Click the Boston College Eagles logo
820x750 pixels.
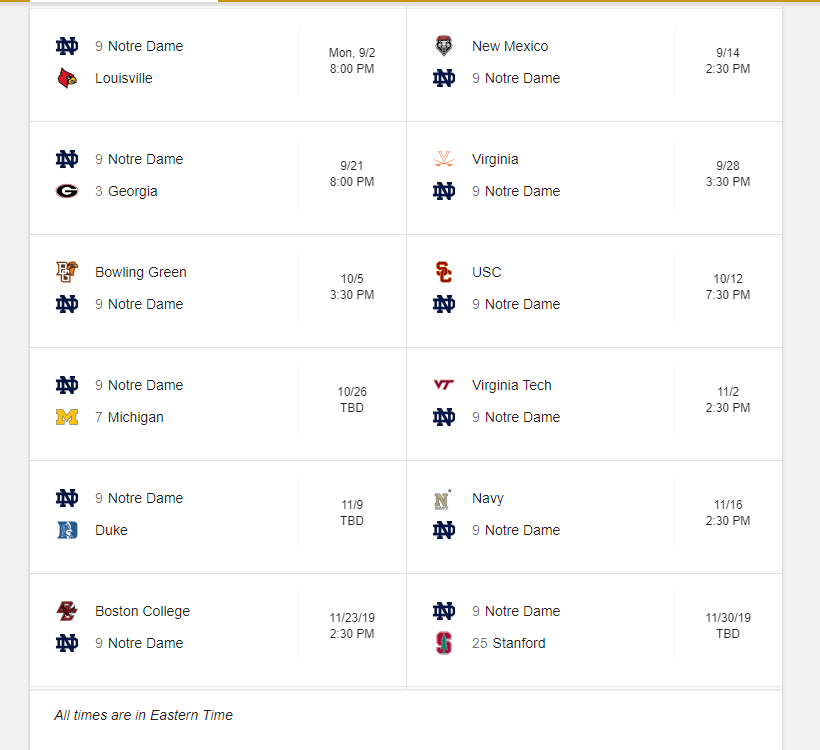click(x=67, y=611)
